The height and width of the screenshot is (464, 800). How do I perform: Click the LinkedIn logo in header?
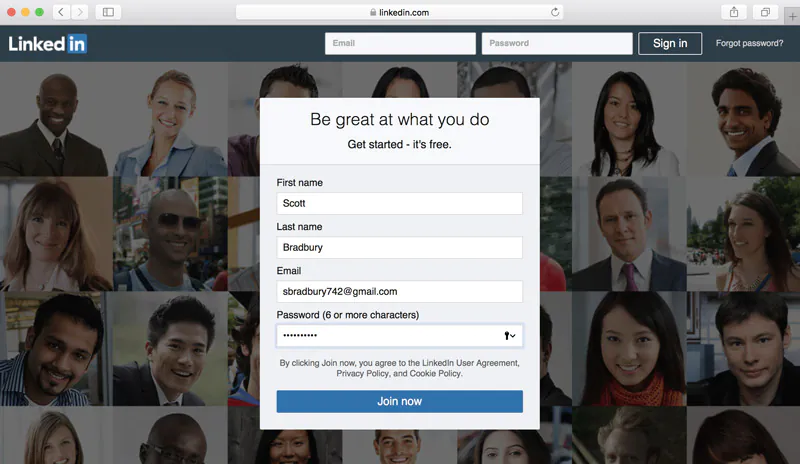(47, 44)
